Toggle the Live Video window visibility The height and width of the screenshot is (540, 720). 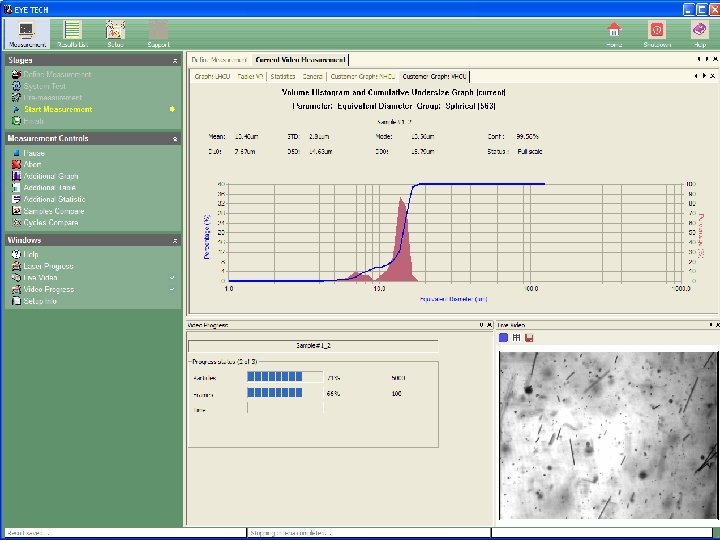coord(40,278)
